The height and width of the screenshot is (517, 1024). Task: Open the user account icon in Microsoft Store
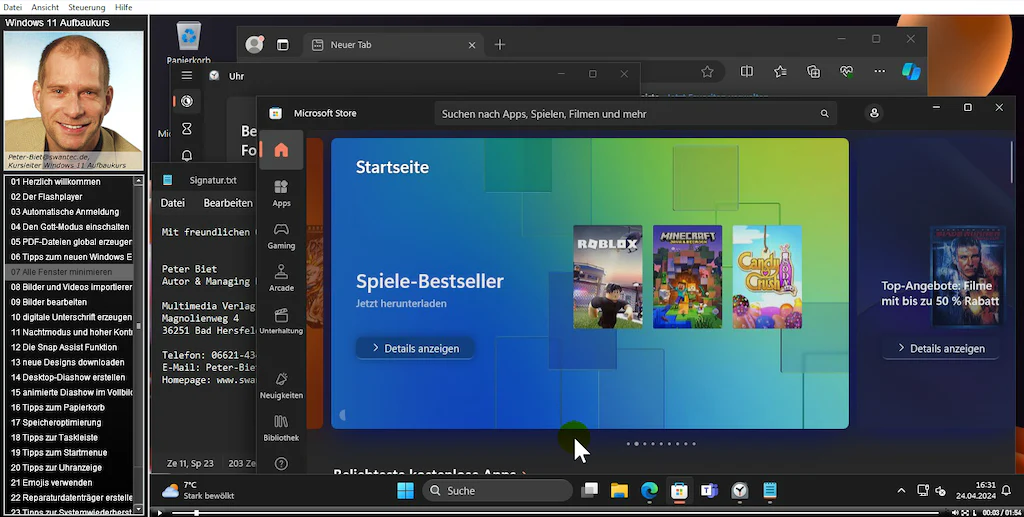point(874,113)
